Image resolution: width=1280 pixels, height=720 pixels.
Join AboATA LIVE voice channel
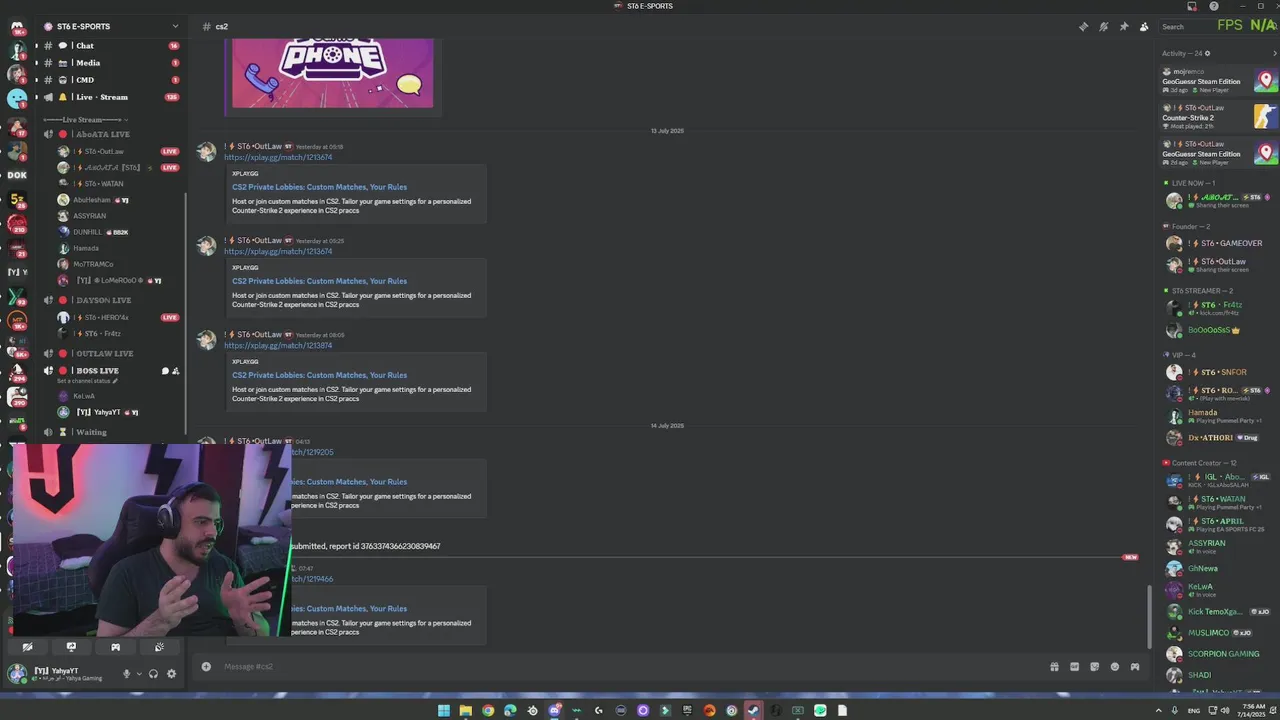(x=110, y=134)
